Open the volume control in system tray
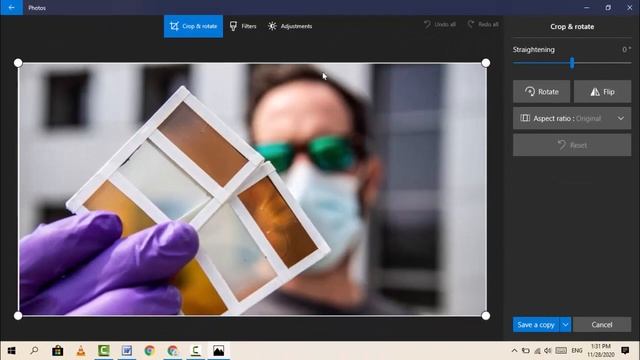Image resolution: width=640 pixels, height=360 pixels. click(548, 351)
